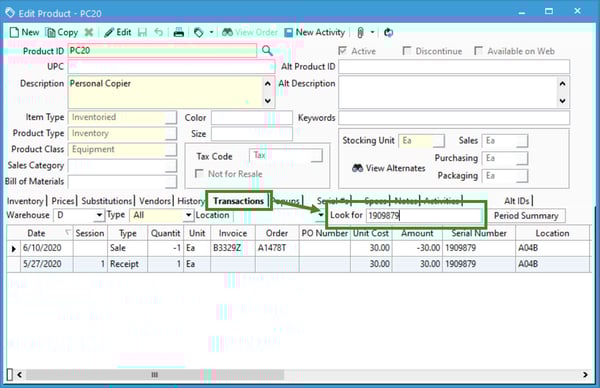
Task: Switch to the Prices tab
Action: (x=62, y=201)
